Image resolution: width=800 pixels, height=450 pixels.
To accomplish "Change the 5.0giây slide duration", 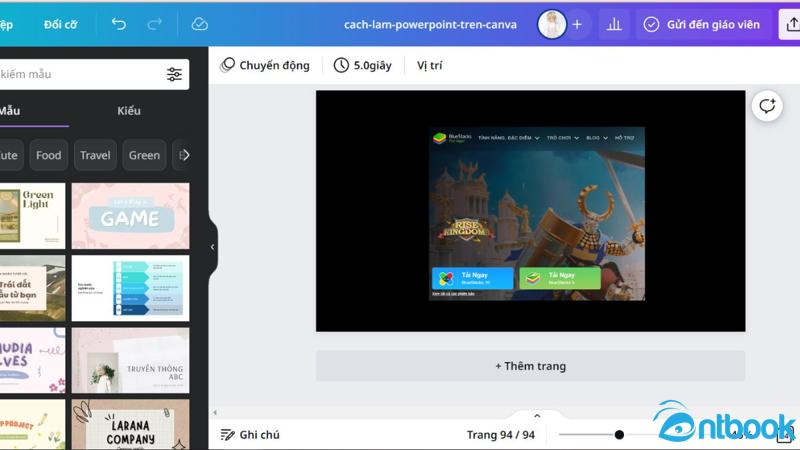I will click(x=363, y=65).
